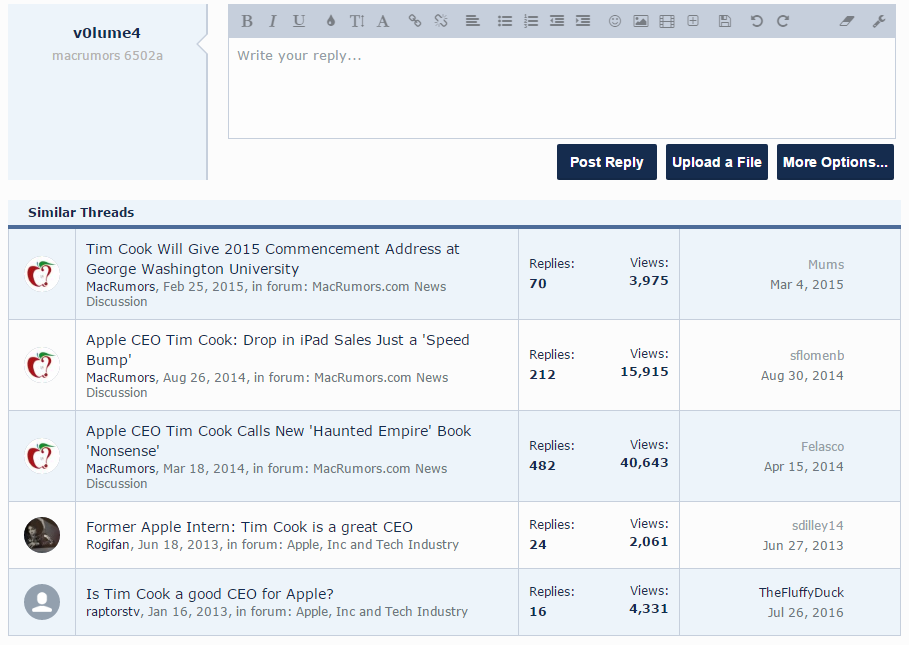Go to last post dated Jun 27, 2013
This screenshot has width=909, height=645.
pyautogui.click(x=803, y=545)
